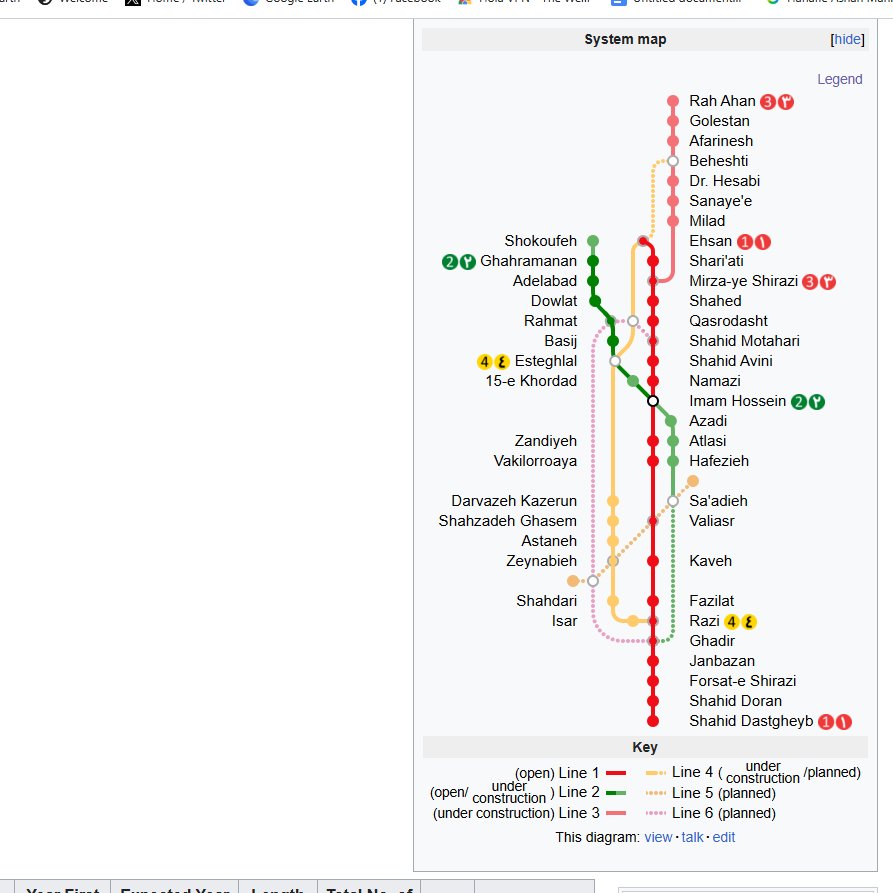Select the Shahdari station name
Viewport: 893px width, 893px height.
546,601
